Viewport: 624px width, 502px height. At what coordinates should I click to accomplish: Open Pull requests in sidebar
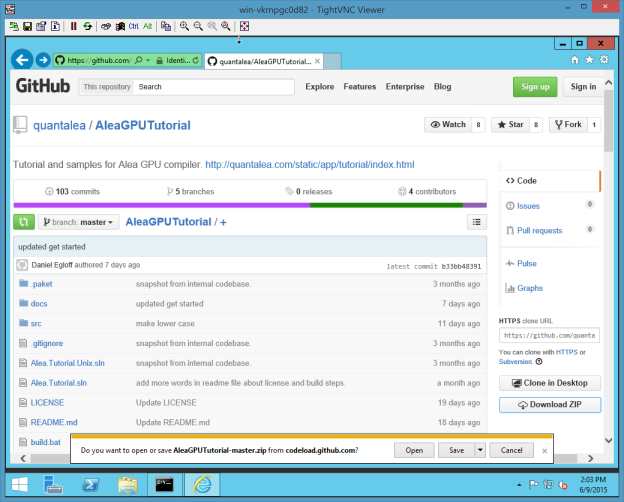tap(539, 230)
